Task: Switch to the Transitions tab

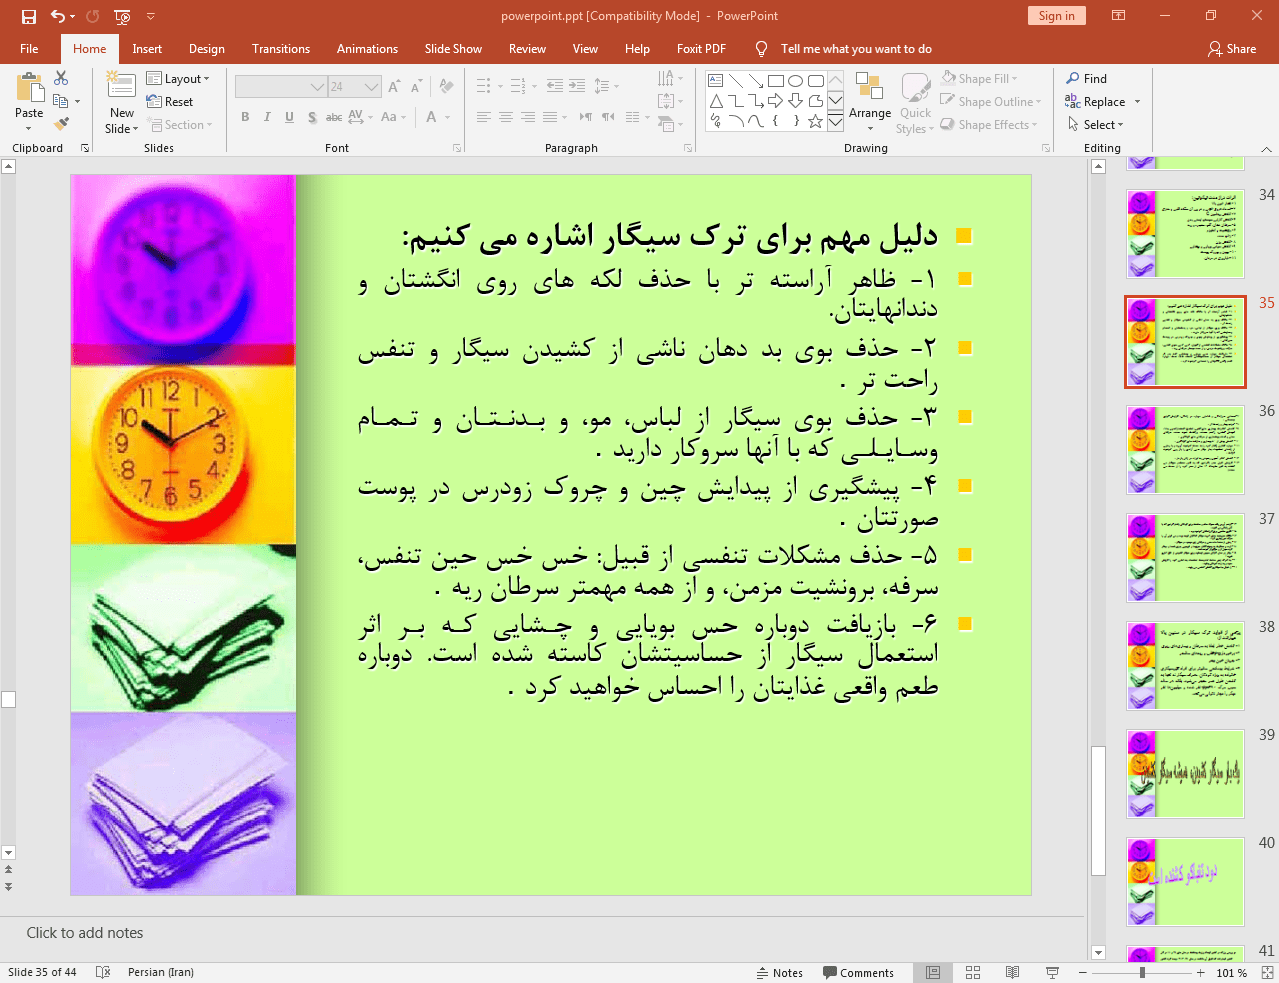Action: (x=281, y=49)
